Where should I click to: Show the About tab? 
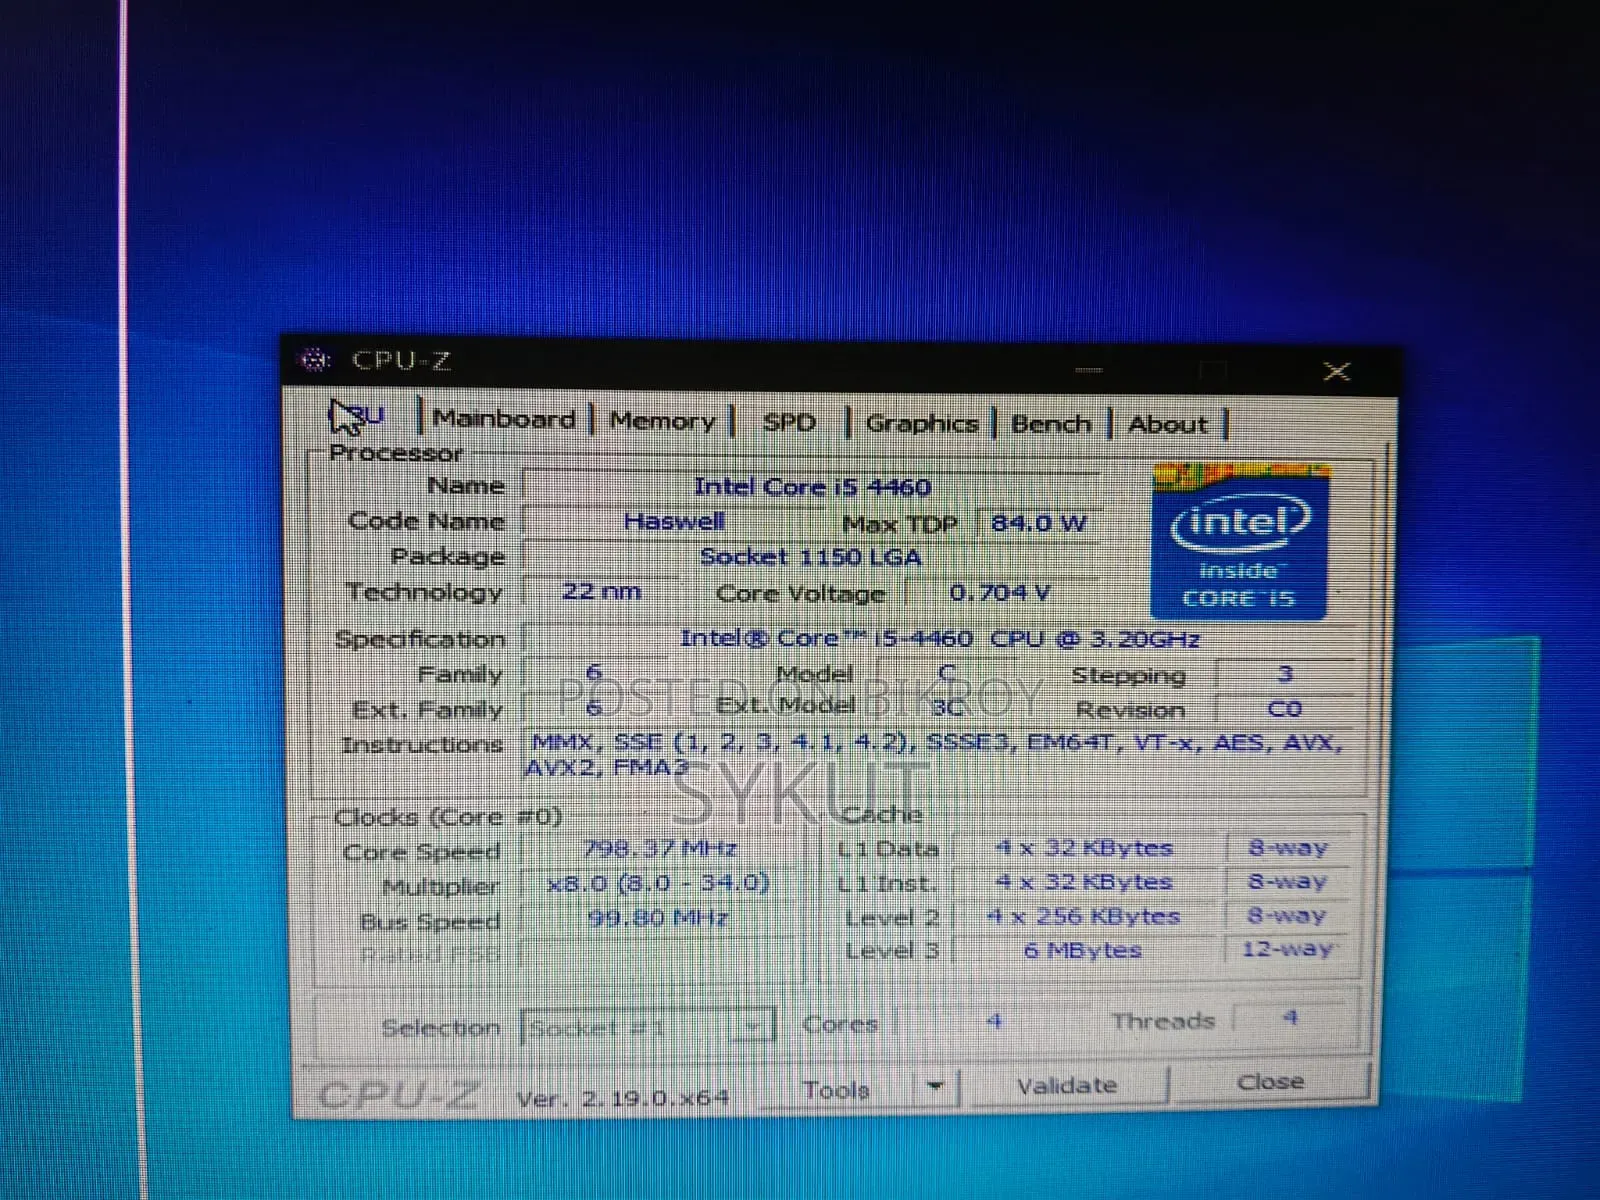click(x=1167, y=425)
